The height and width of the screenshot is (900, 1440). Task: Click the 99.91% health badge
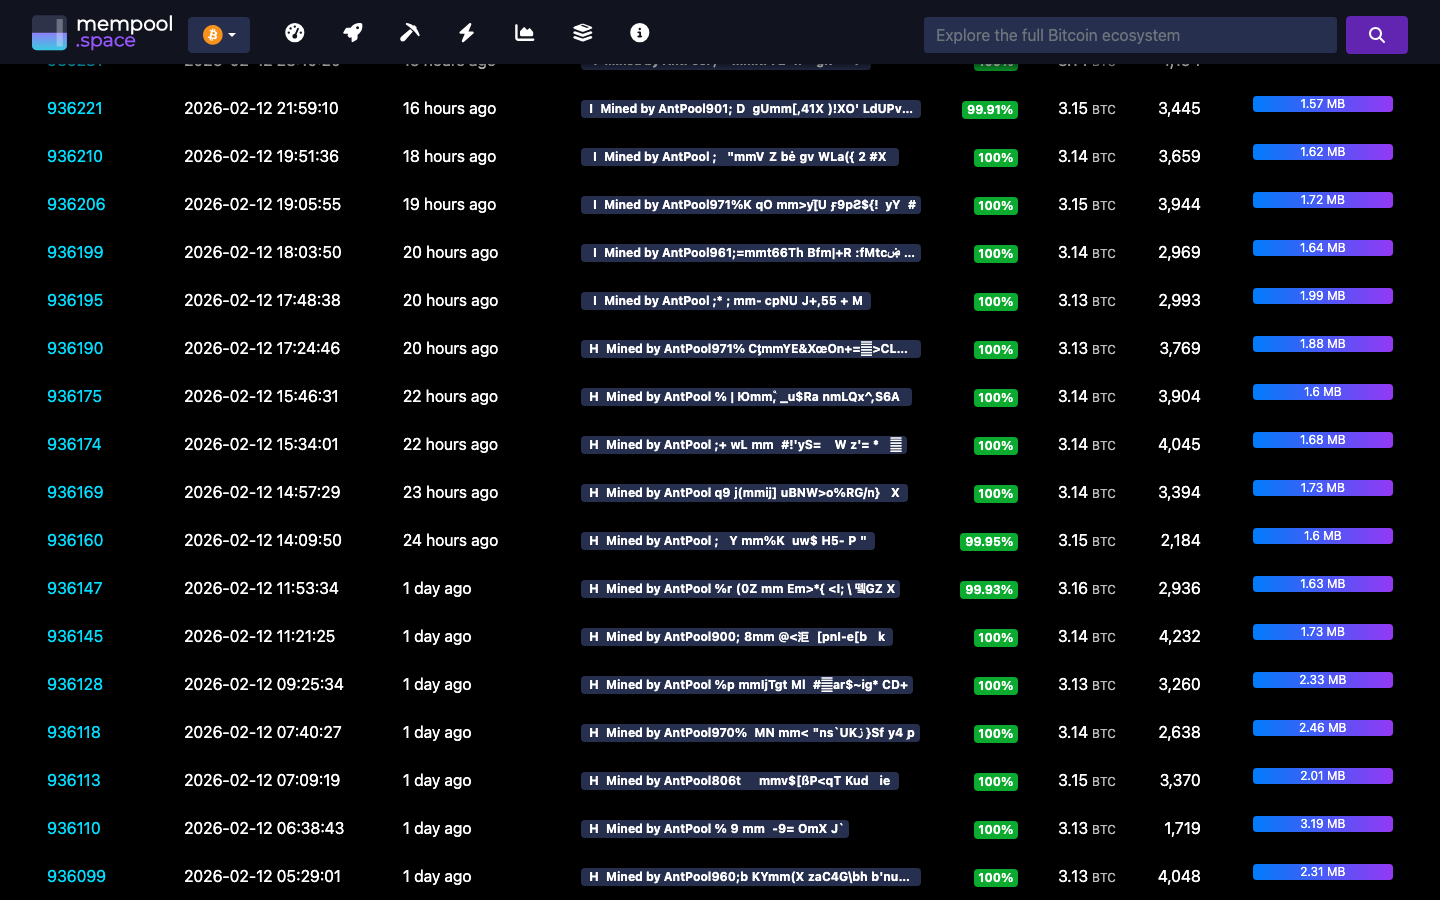tap(989, 109)
